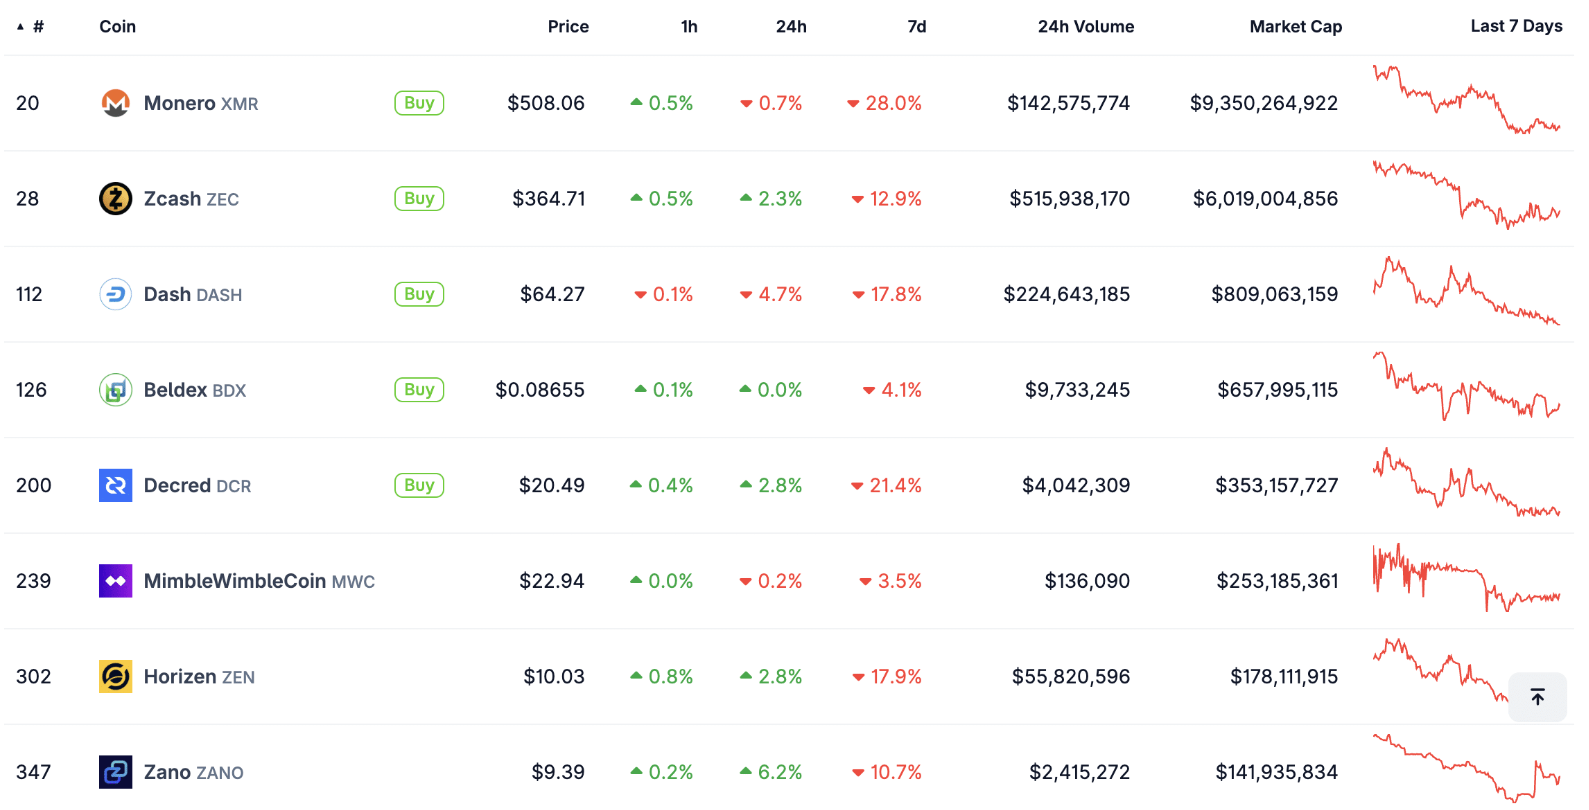Click the Monero coin logo icon

tap(116, 103)
